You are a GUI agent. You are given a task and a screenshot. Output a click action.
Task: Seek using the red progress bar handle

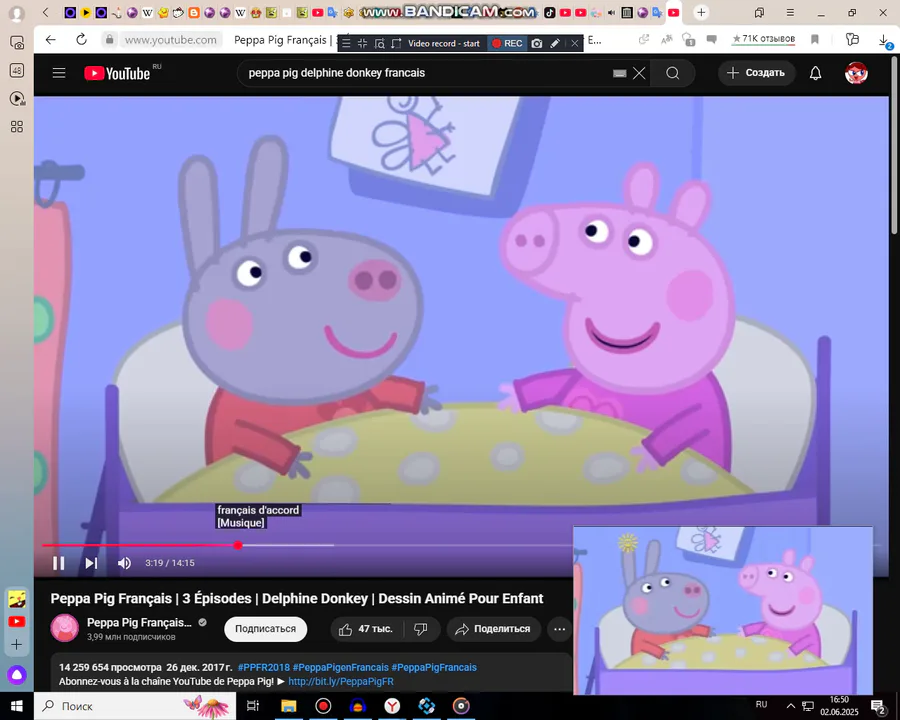point(238,545)
